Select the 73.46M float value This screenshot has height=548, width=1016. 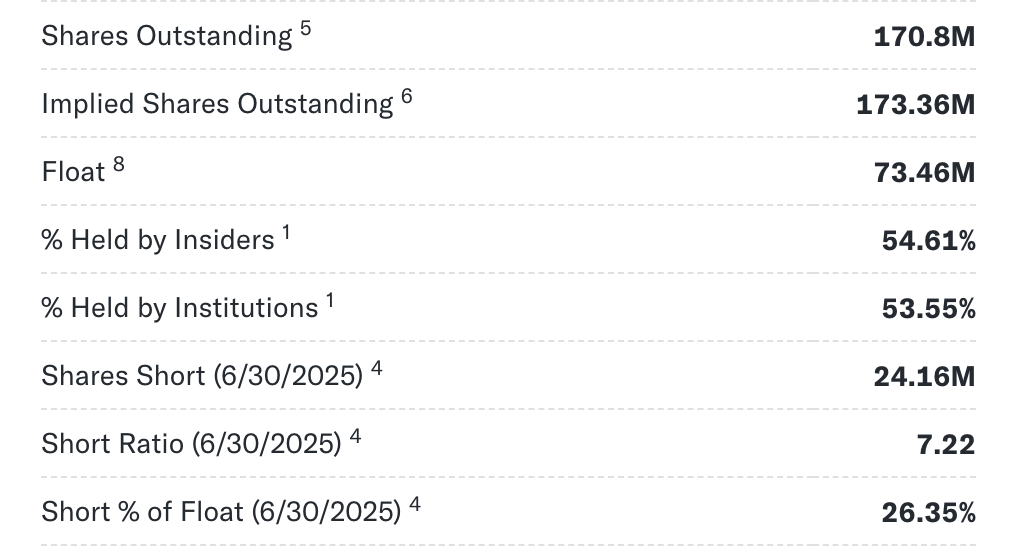924,173
